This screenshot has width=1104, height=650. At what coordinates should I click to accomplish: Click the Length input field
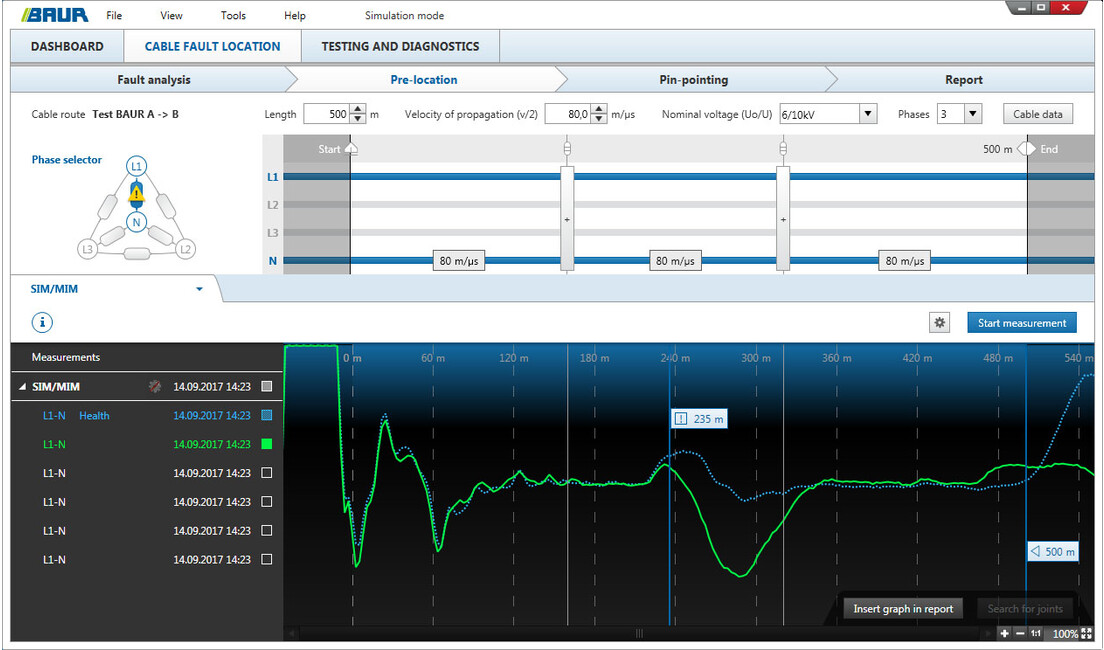(326, 114)
